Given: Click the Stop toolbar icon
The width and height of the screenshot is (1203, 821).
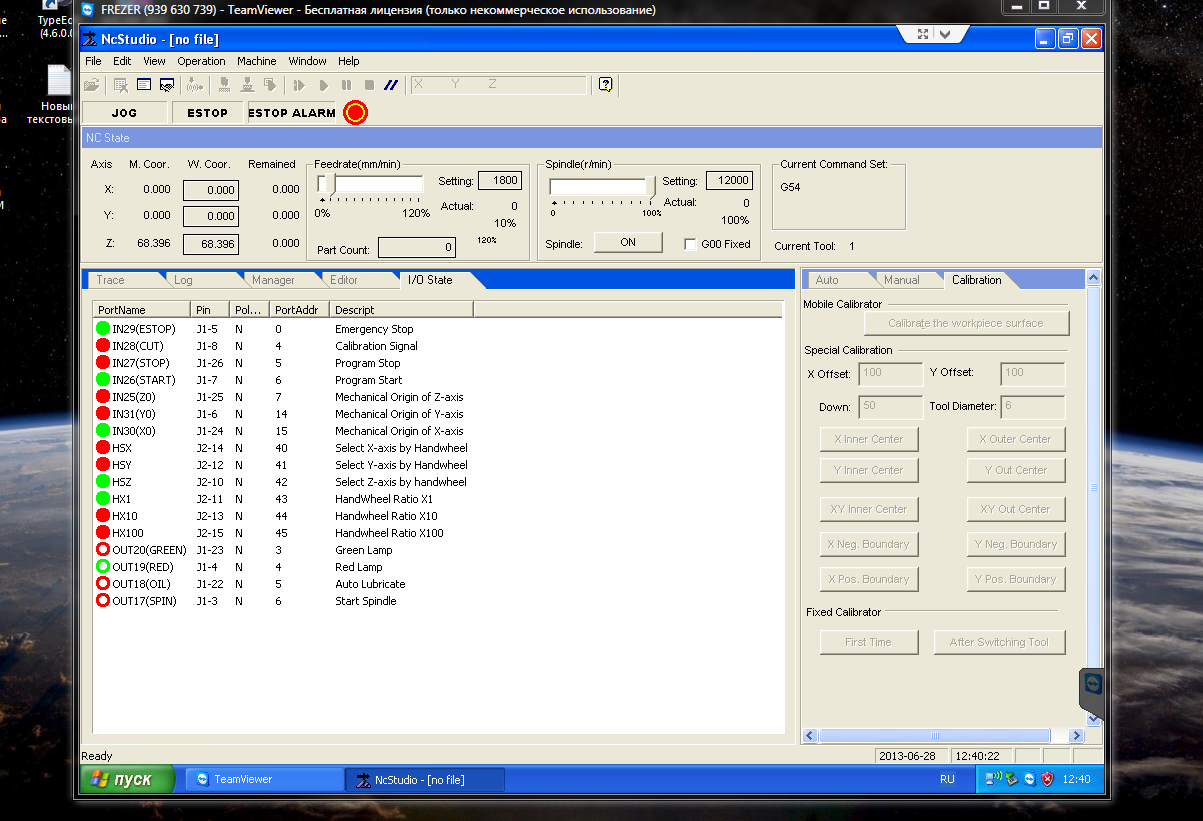Looking at the screenshot, I should pos(369,85).
